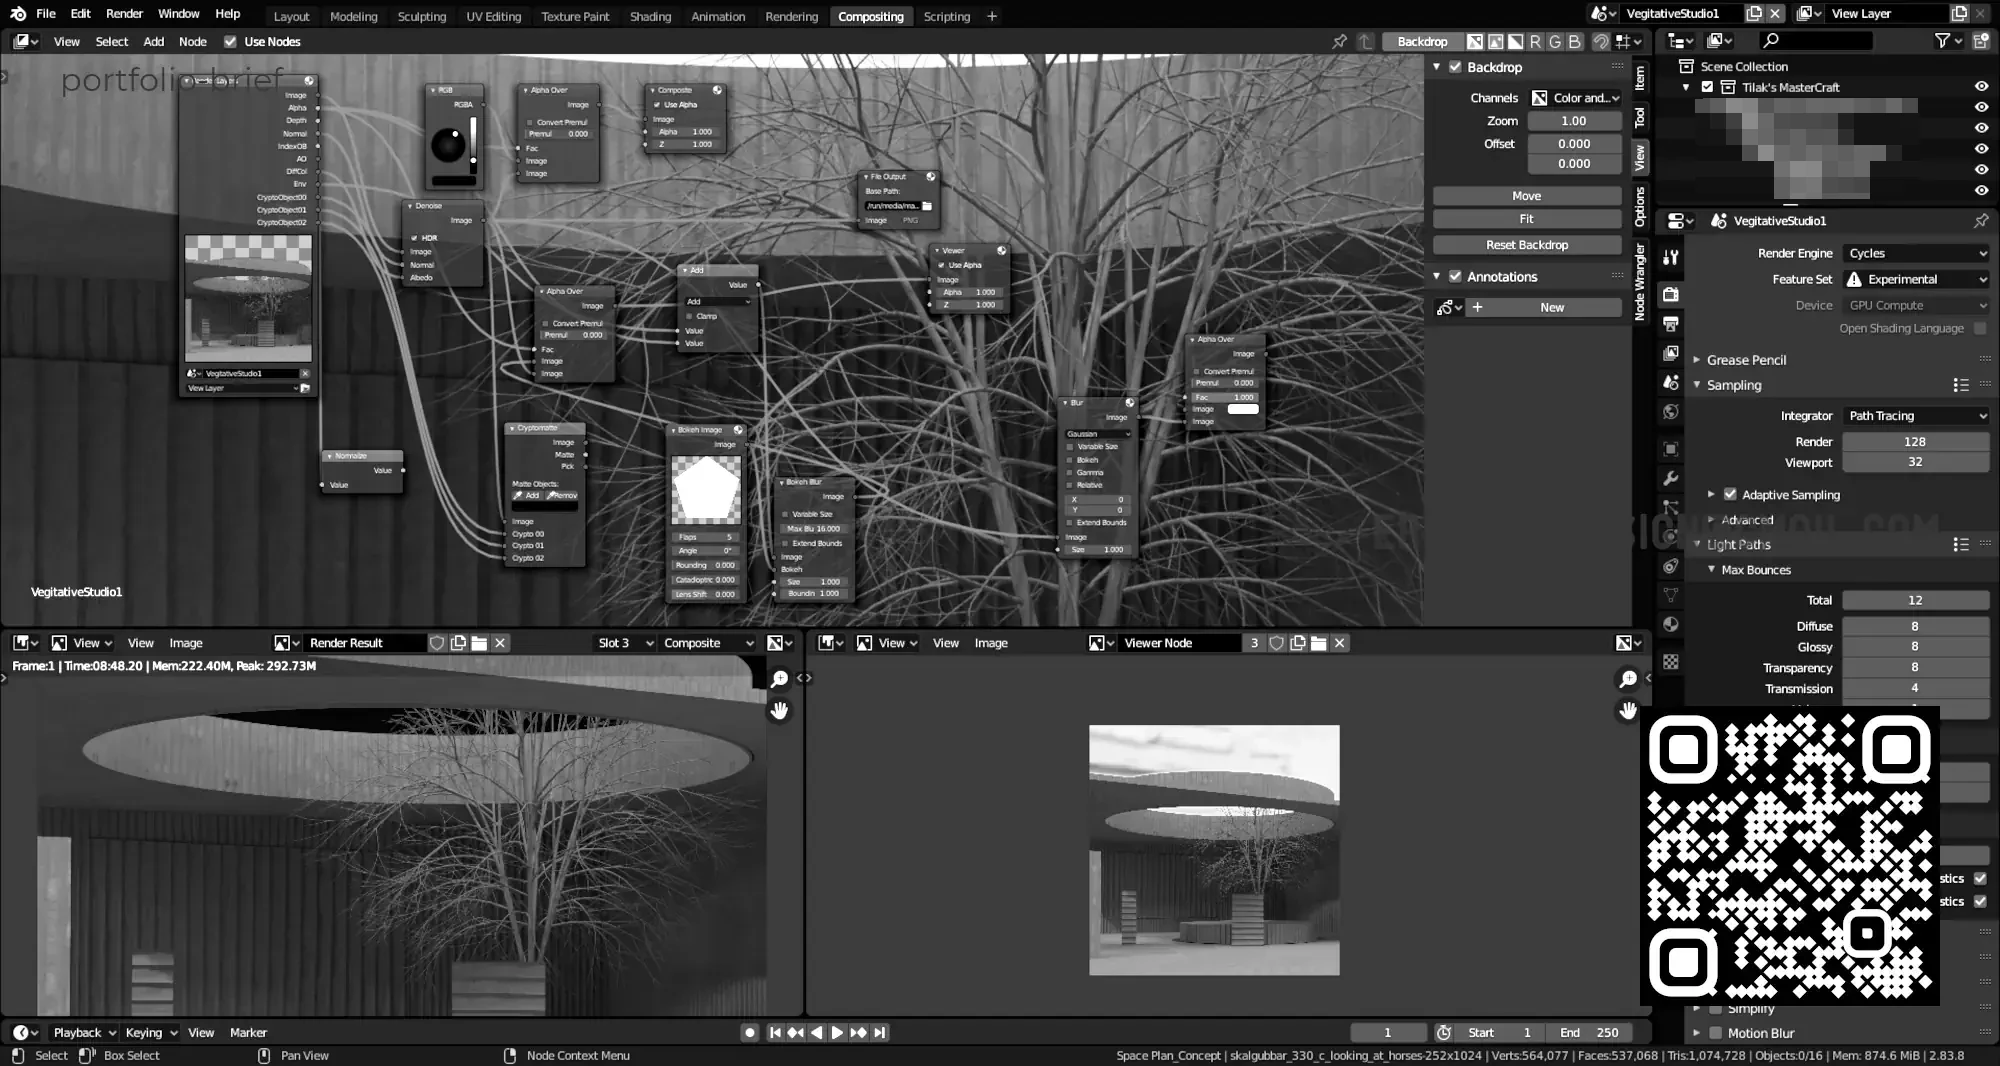Show only the red channel in backdrop

pos(1535,42)
